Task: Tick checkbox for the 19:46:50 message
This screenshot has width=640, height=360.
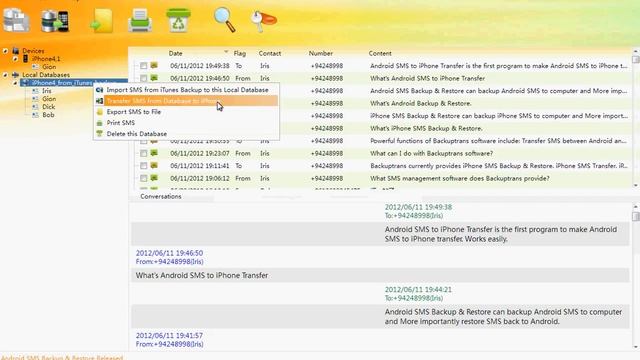Action: (144, 78)
